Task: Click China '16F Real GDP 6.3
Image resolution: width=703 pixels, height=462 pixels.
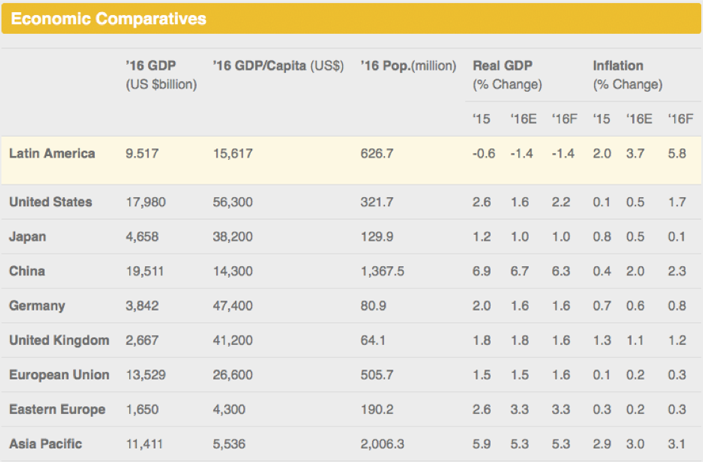Action: 561,271
